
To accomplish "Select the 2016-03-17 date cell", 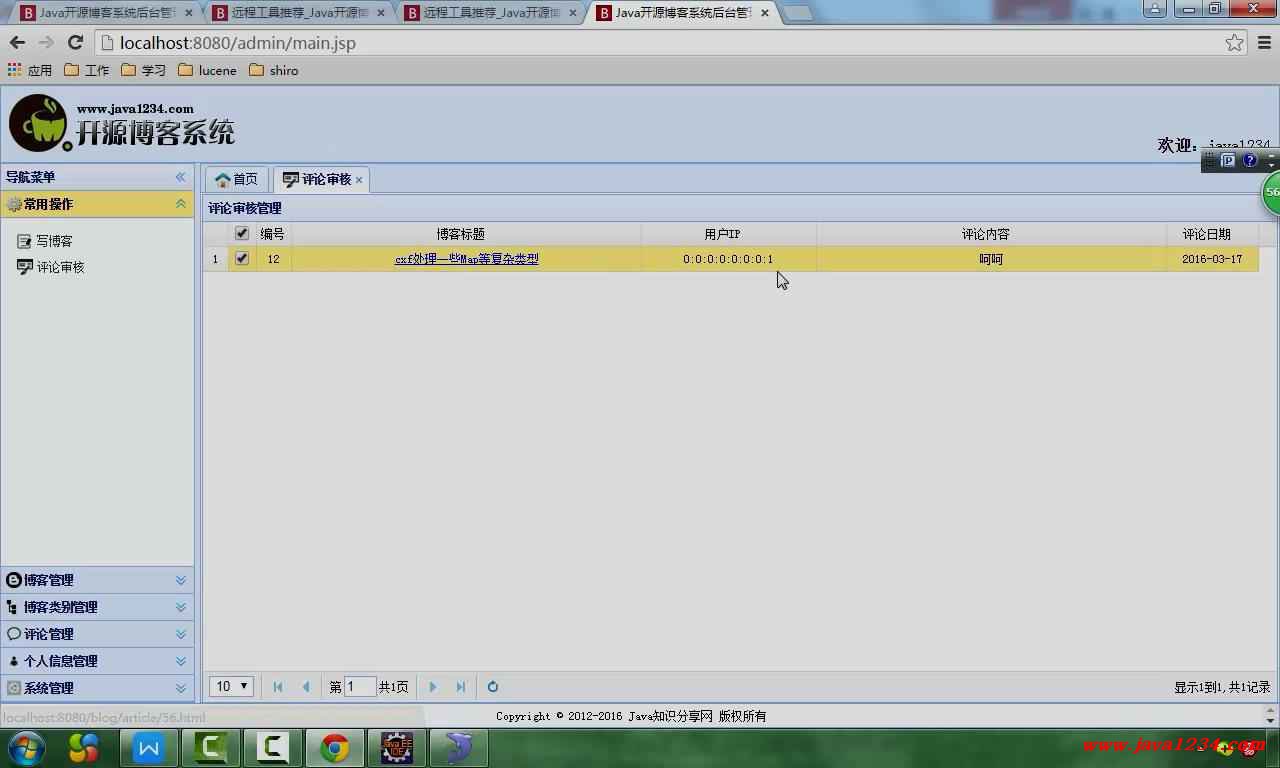I will [1212, 259].
